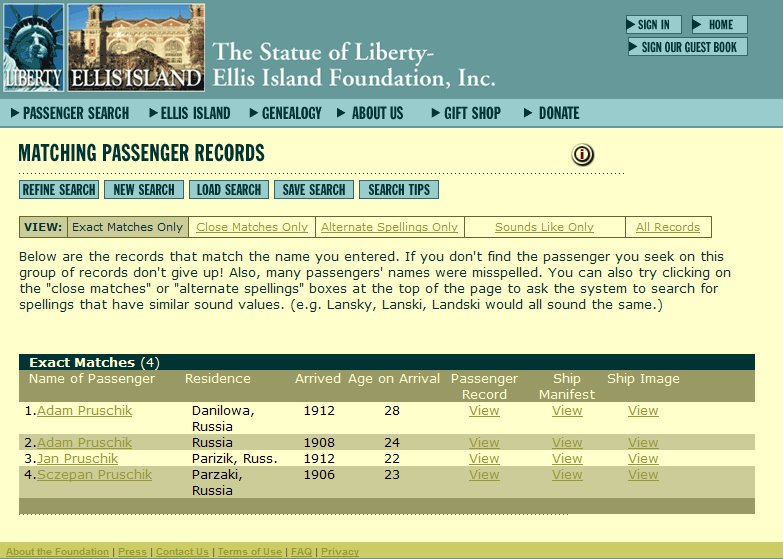View ship image for Adam Pruschik 1908

pos(643,443)
